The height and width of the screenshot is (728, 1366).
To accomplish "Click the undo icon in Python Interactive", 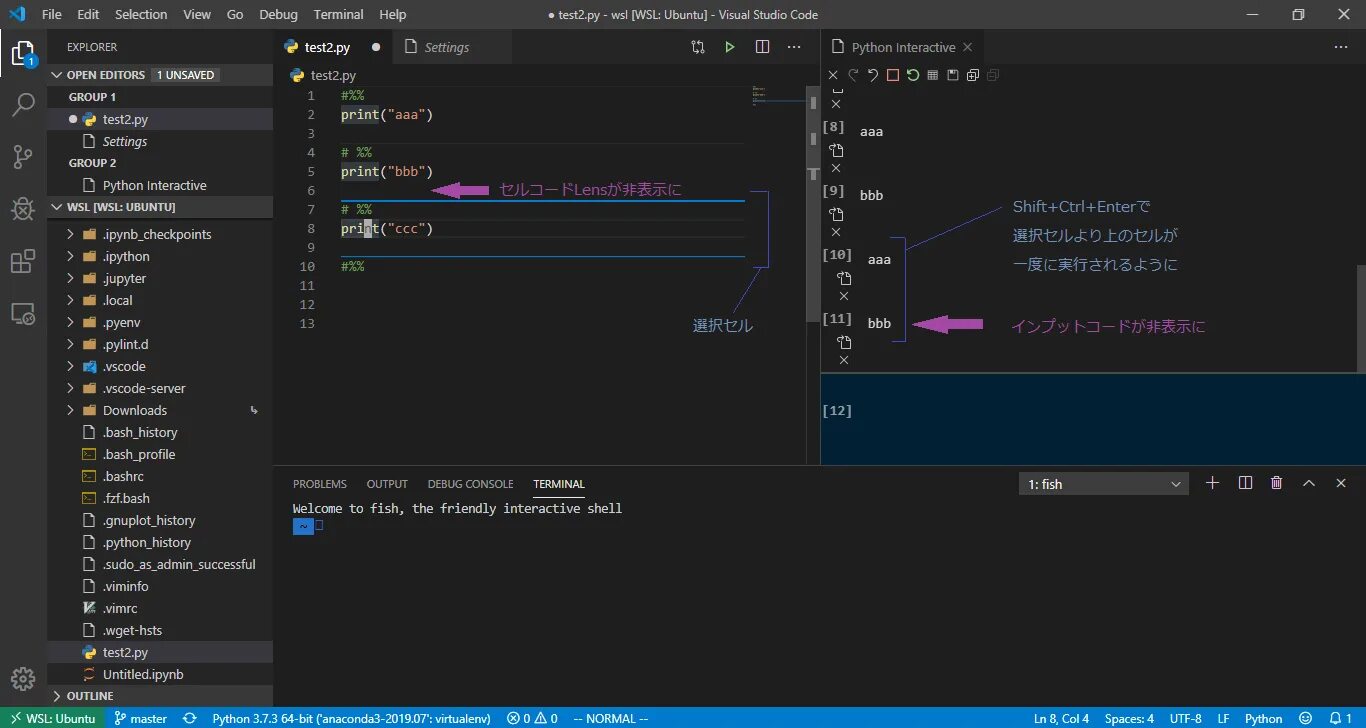I will click(x=873, y=75).
